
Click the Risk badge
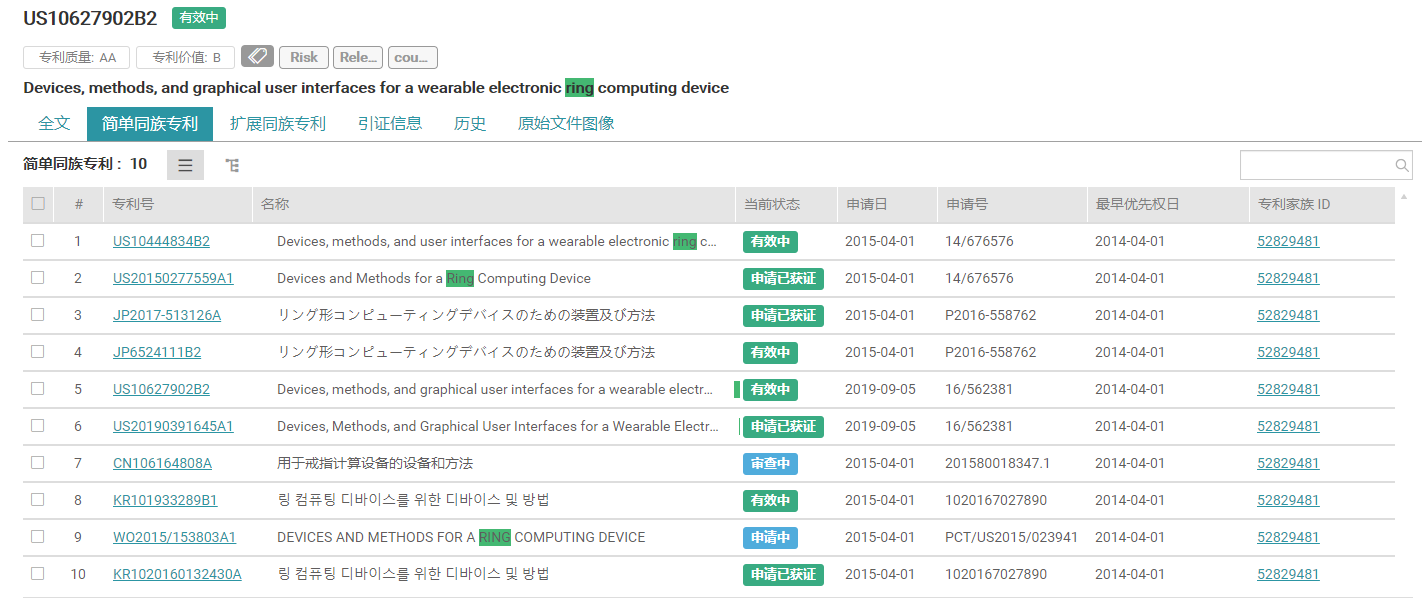303,57
